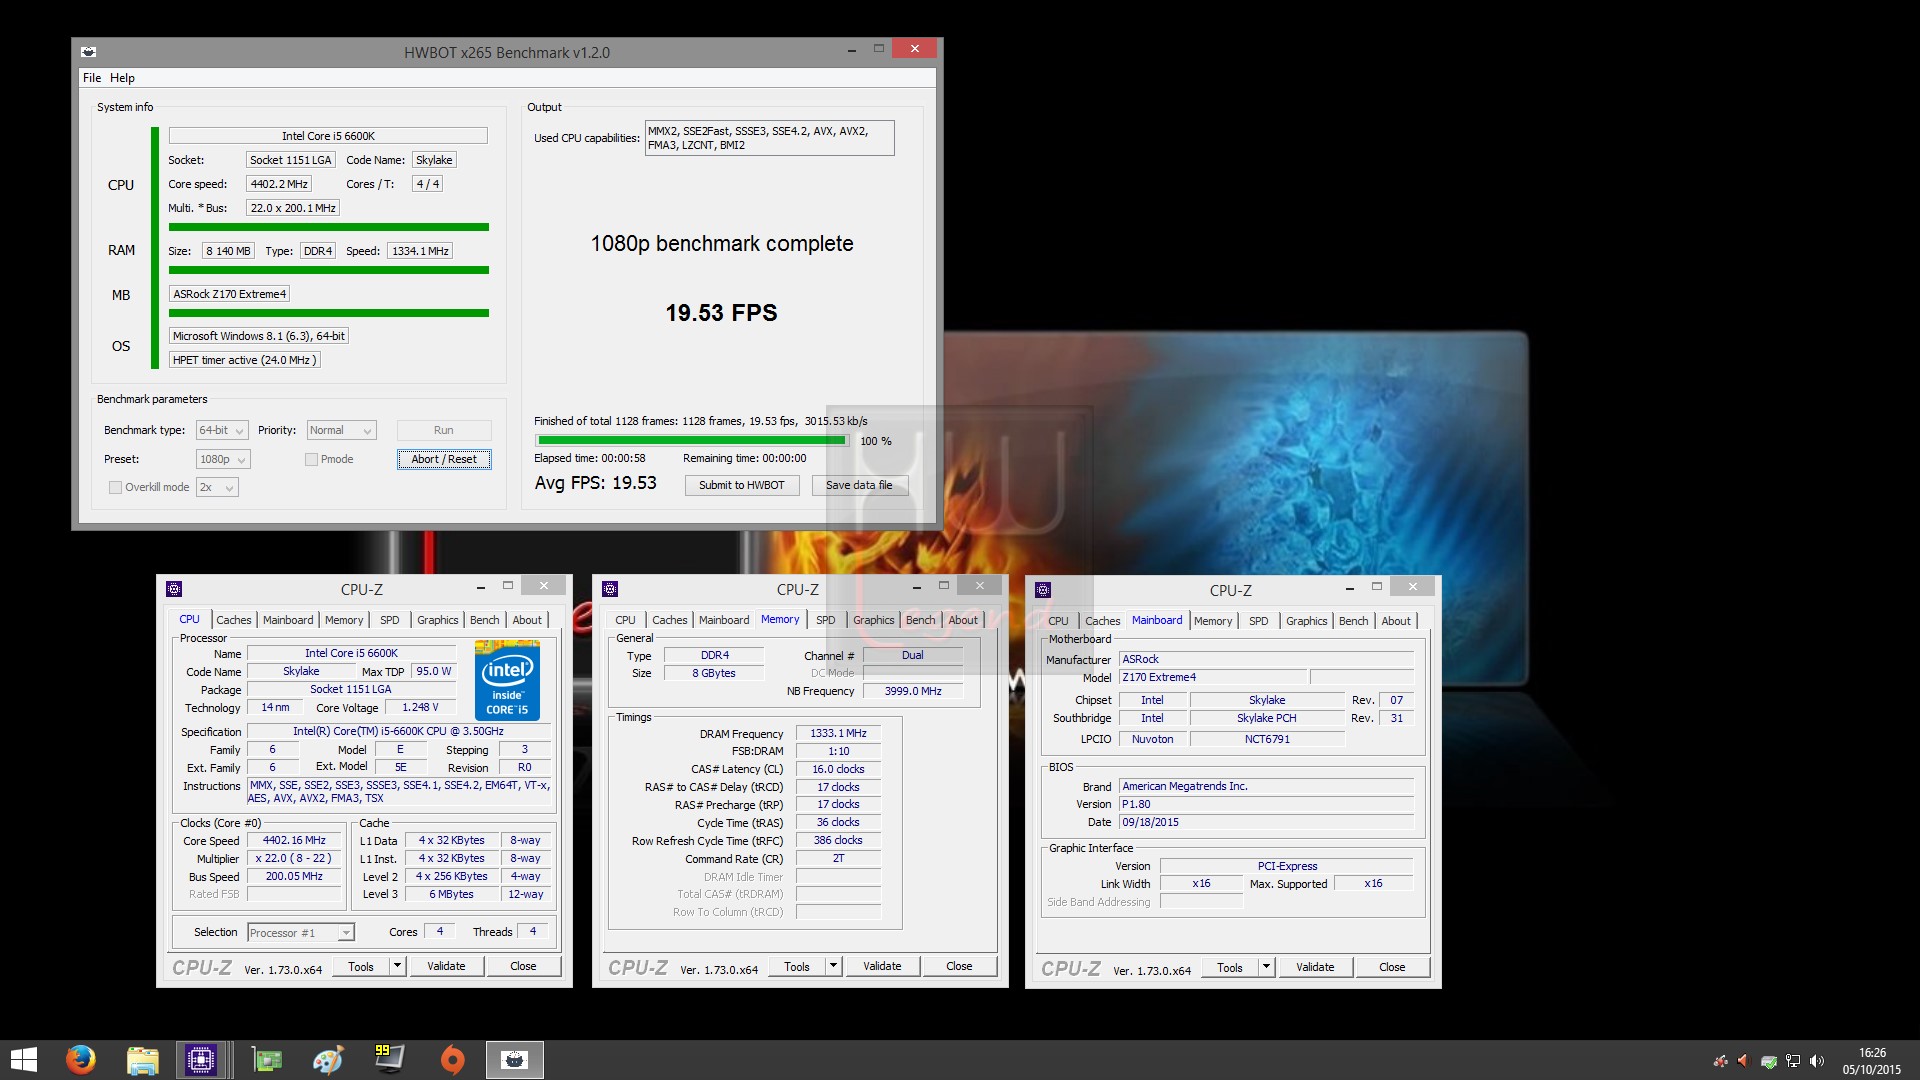Click the Save data file button
This screenshot has width=1920, height=1080.
pyautogui.click(x=860, y=485)
